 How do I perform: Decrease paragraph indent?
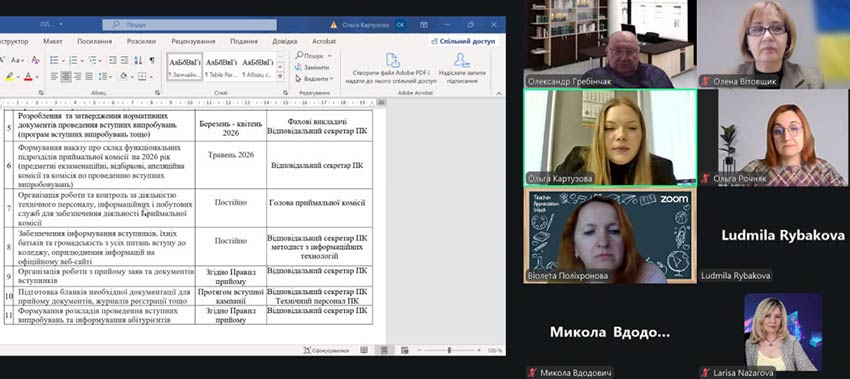(x=112, y=60)
